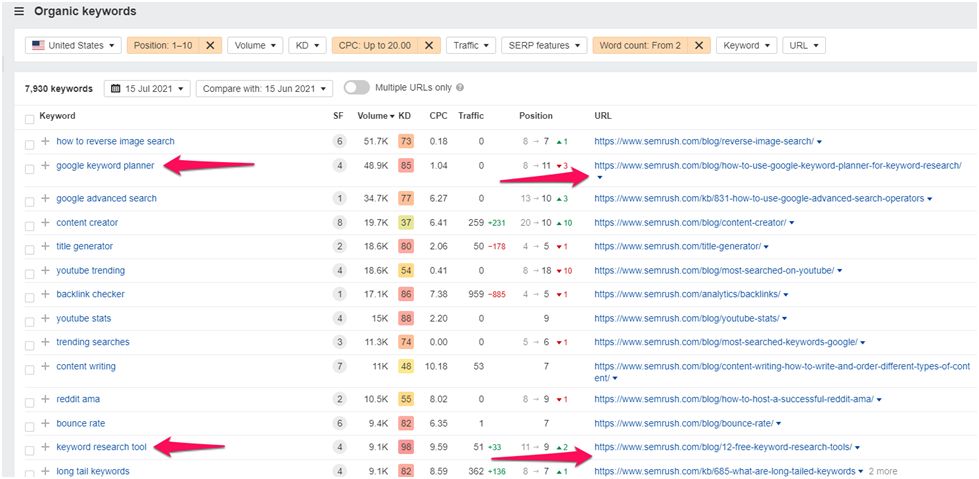Sort table by Volume column header
The height and width of the screenshot is (479, 979).
tap(375, 116)
